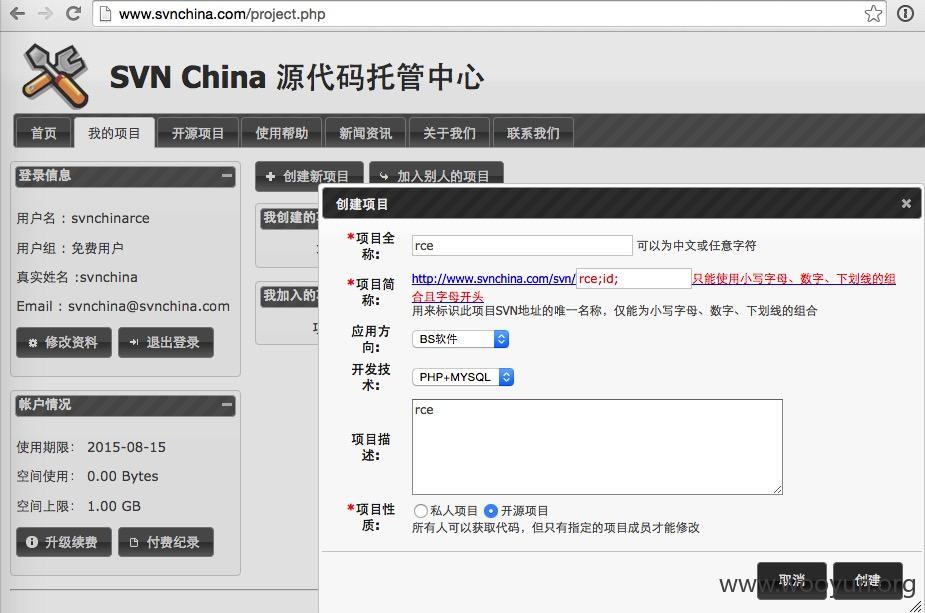Select the 开源项目 radio button
This screenshot has height=613, width=925.
[490, 510]
